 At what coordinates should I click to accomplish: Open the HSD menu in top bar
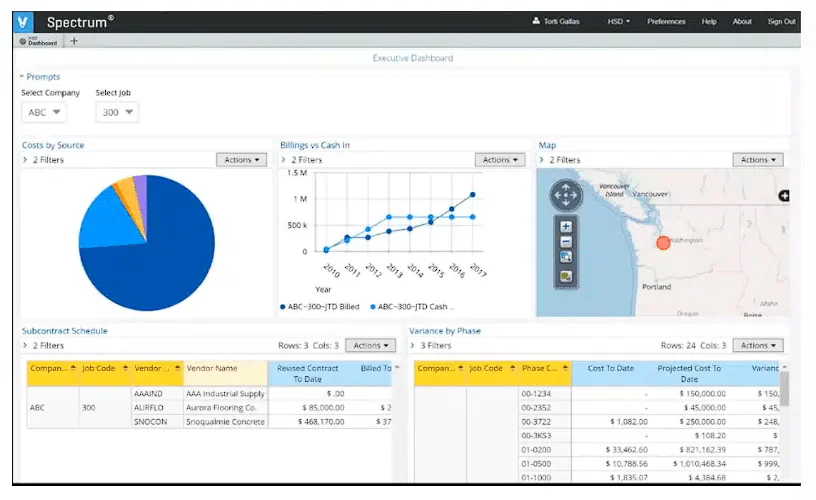coord(618,21)
